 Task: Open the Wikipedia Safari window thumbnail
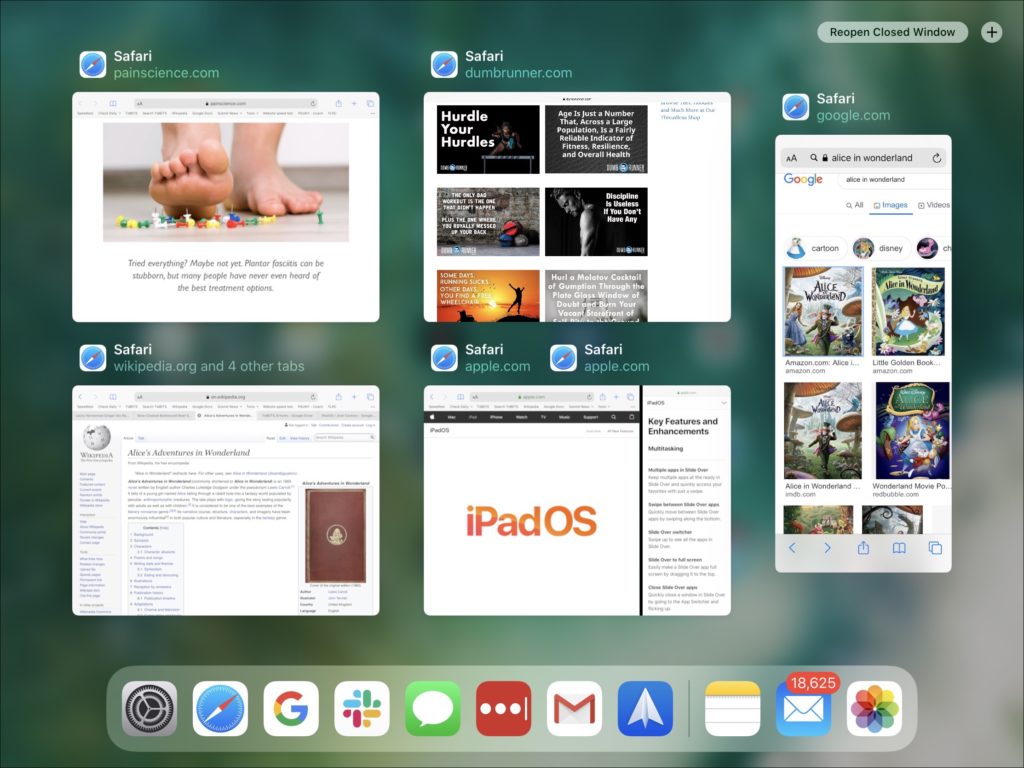pos(225,500)
